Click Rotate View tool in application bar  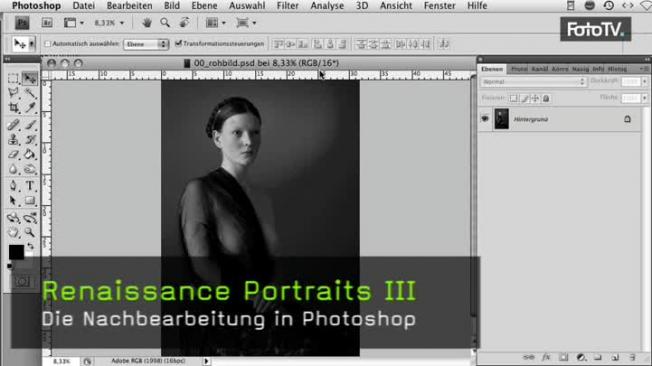click(184, 23)
